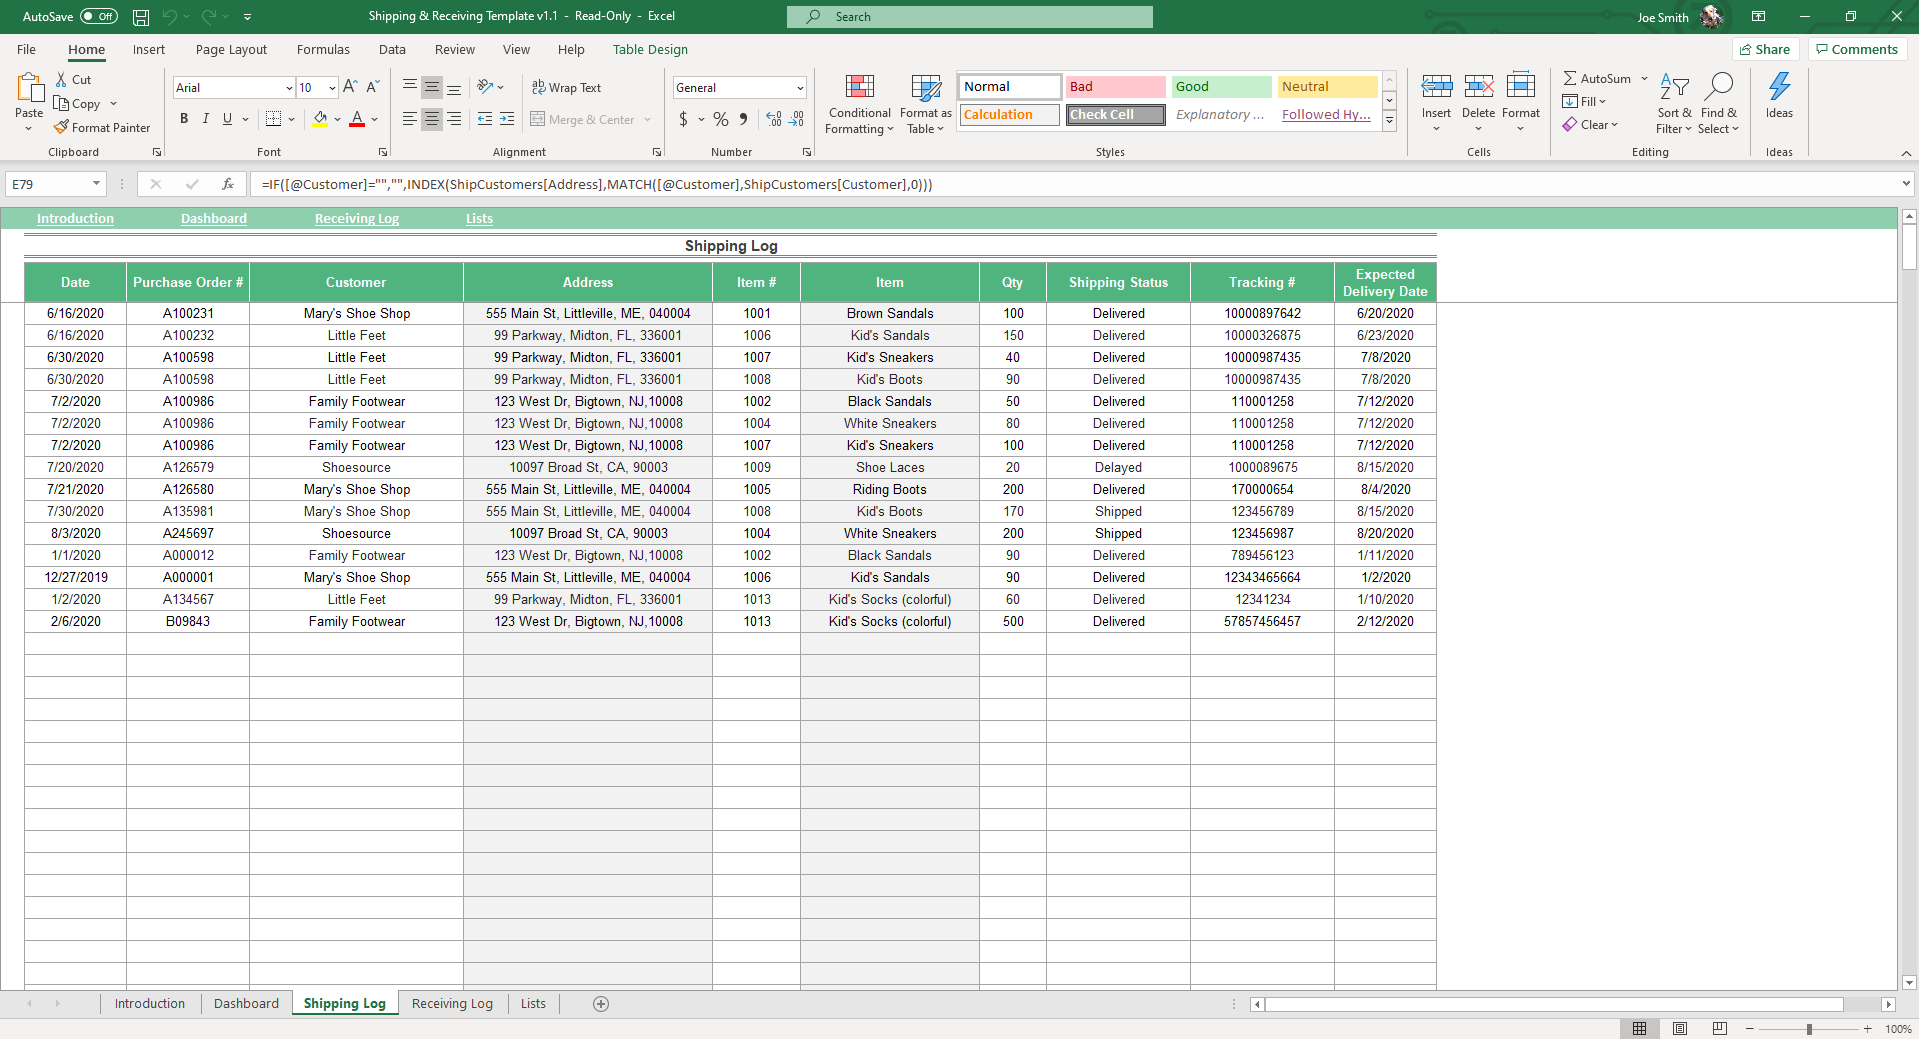
Task: Open the Formulas ribbon tab
Action: (322, 49)
